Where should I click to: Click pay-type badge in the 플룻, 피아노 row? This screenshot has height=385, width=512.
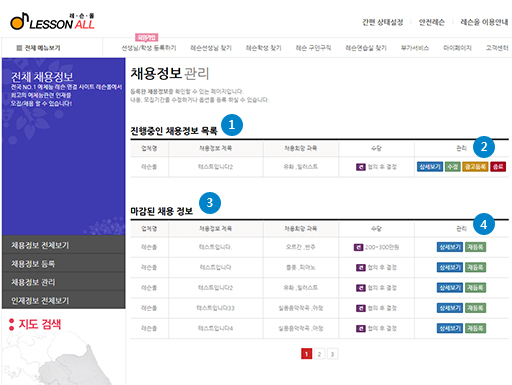pos(361,267)
